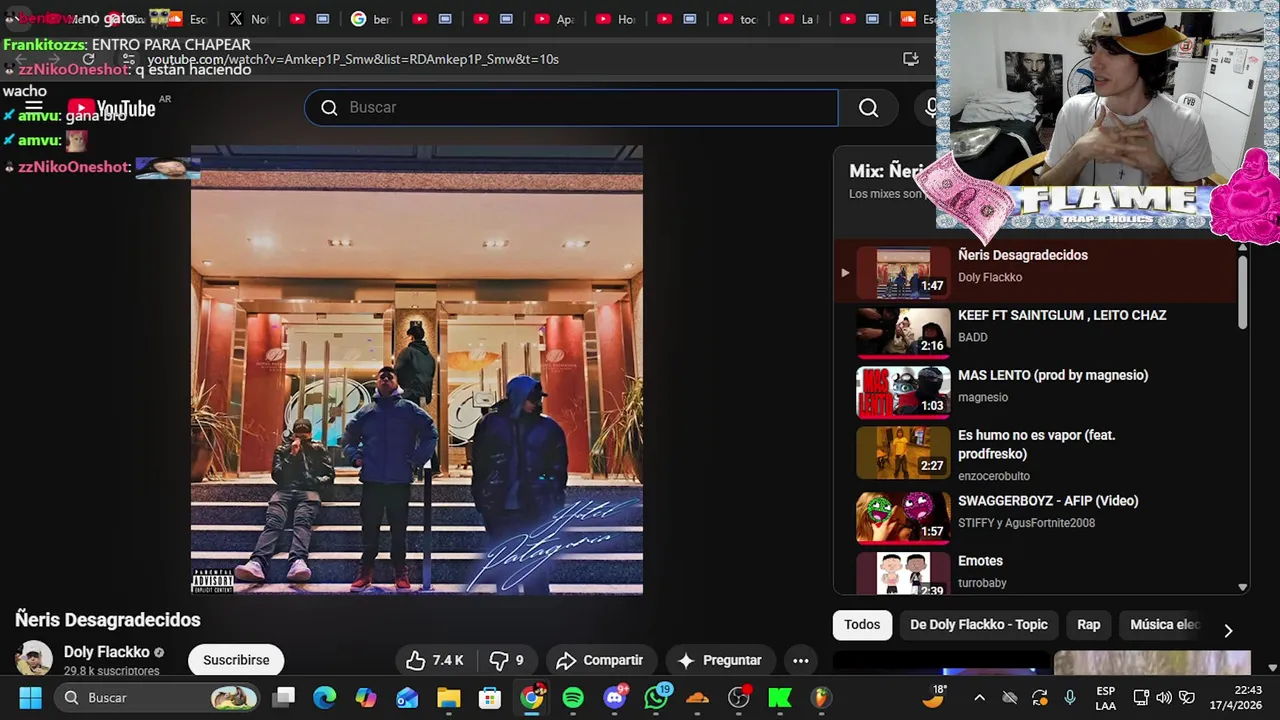Play Emotes by turrobaby in playlist
This screenshot has height=720, width=1280.
coord(1036,571)
